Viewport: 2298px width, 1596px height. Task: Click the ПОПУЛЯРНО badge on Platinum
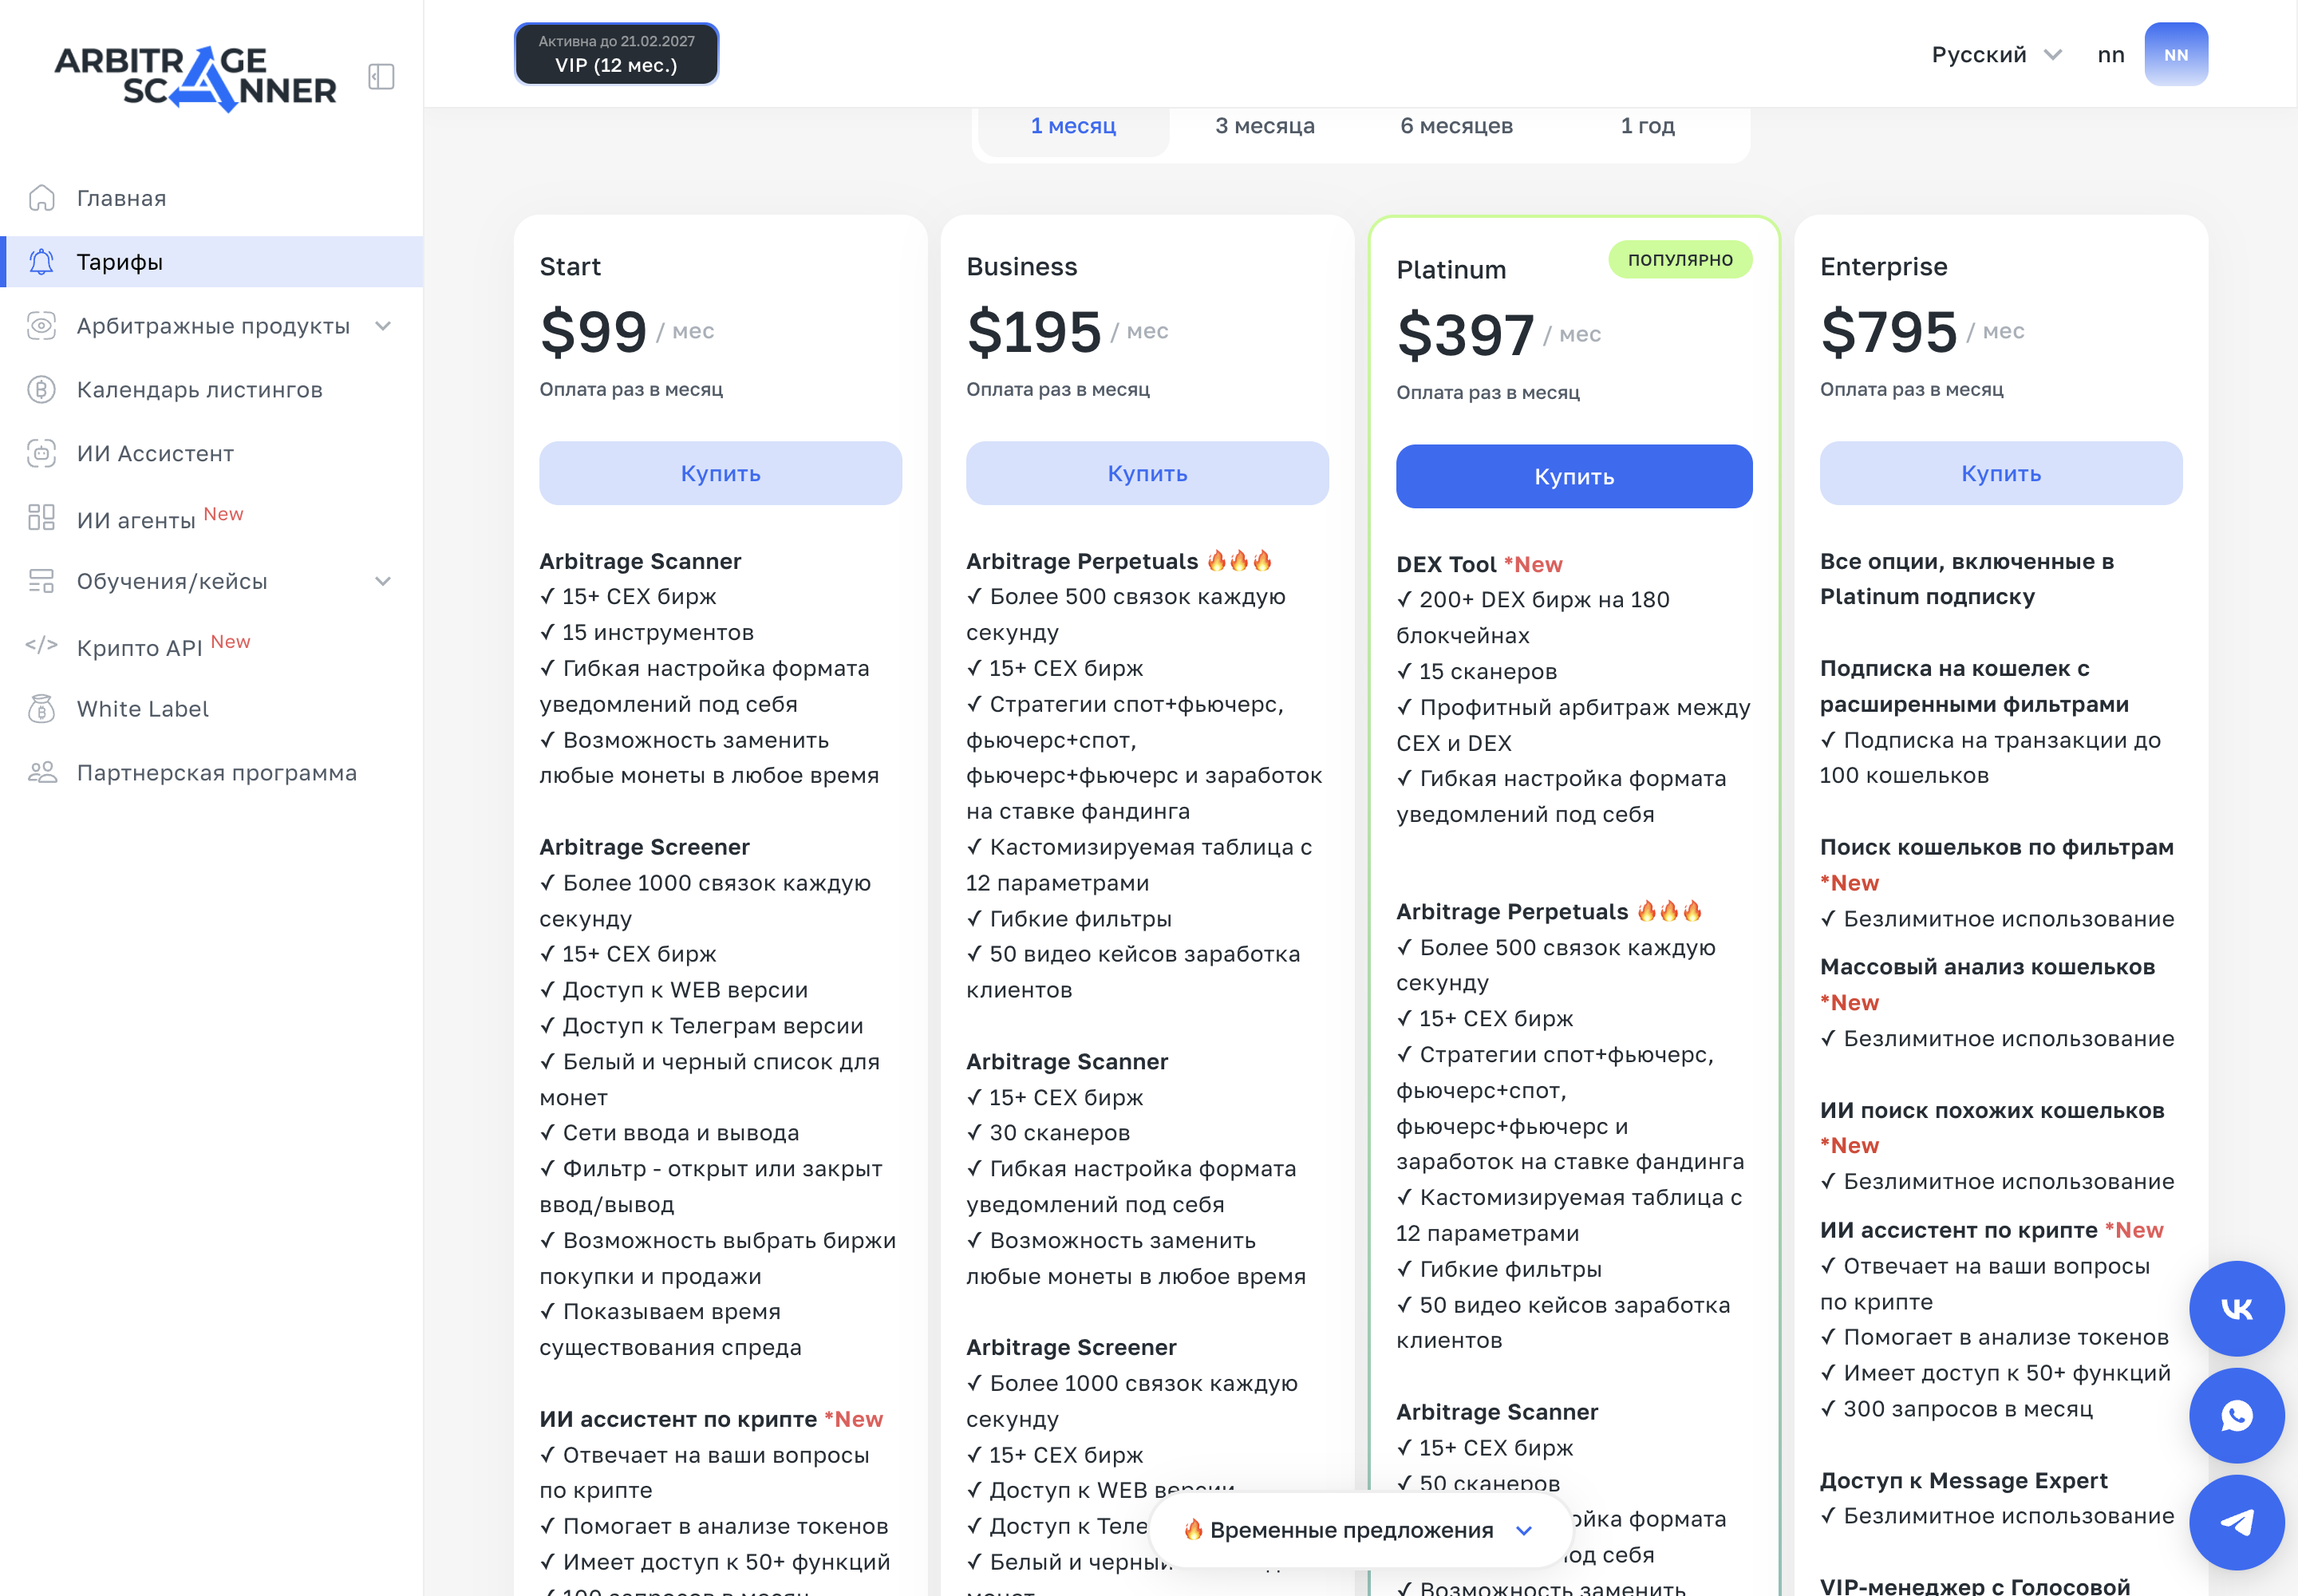pos(1680,259)
